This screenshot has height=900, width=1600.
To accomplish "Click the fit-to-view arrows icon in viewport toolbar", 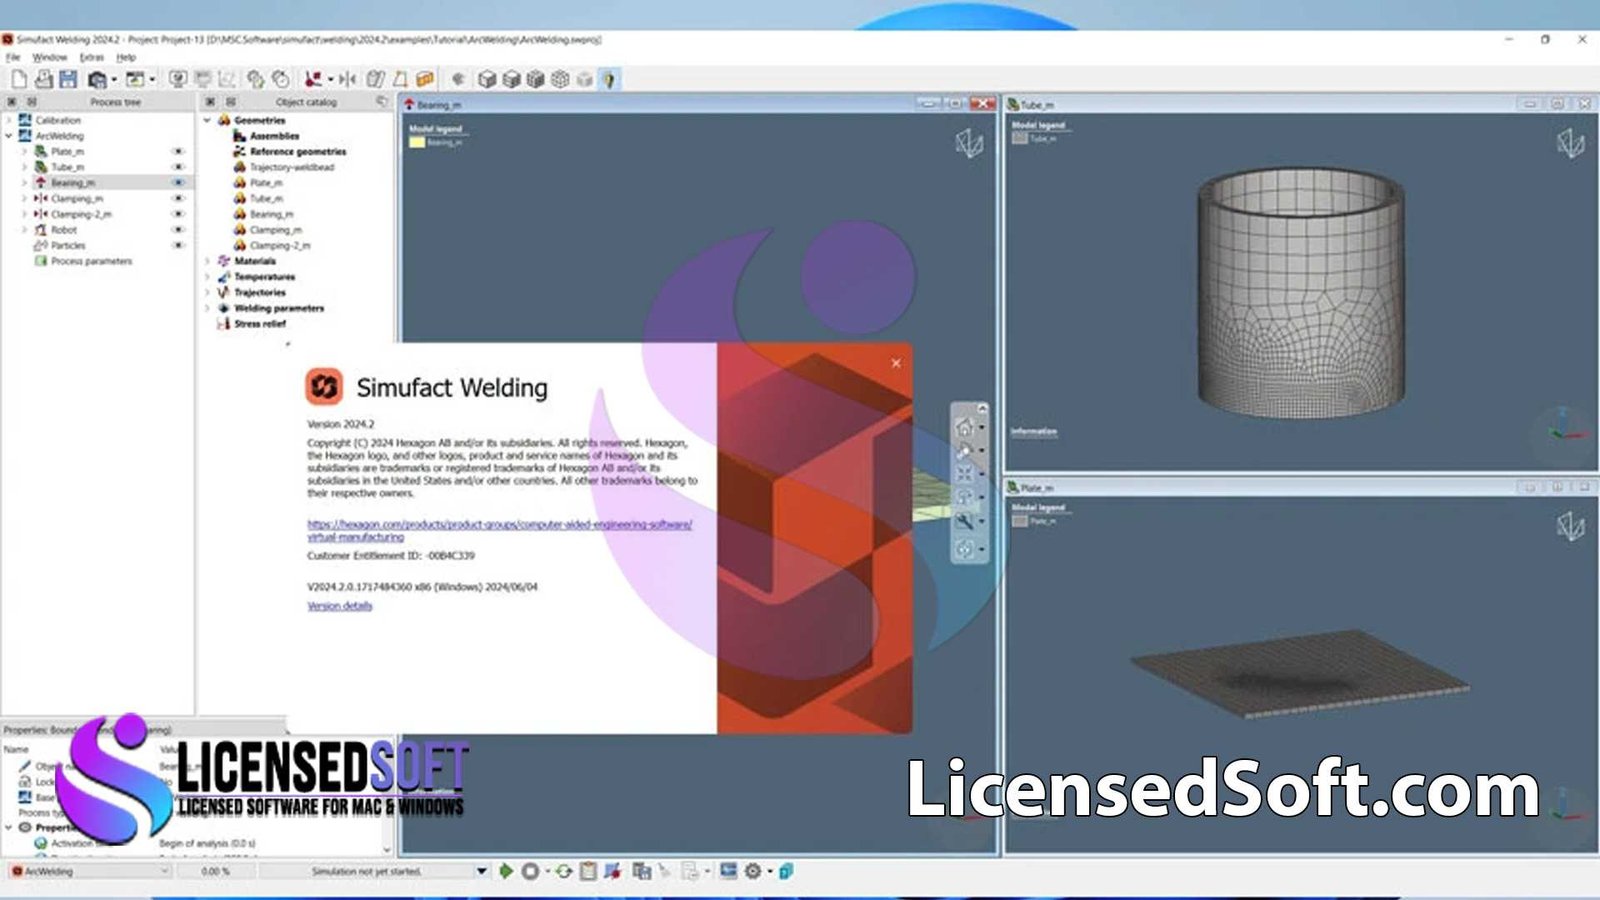I will click(x=964, y=474).
